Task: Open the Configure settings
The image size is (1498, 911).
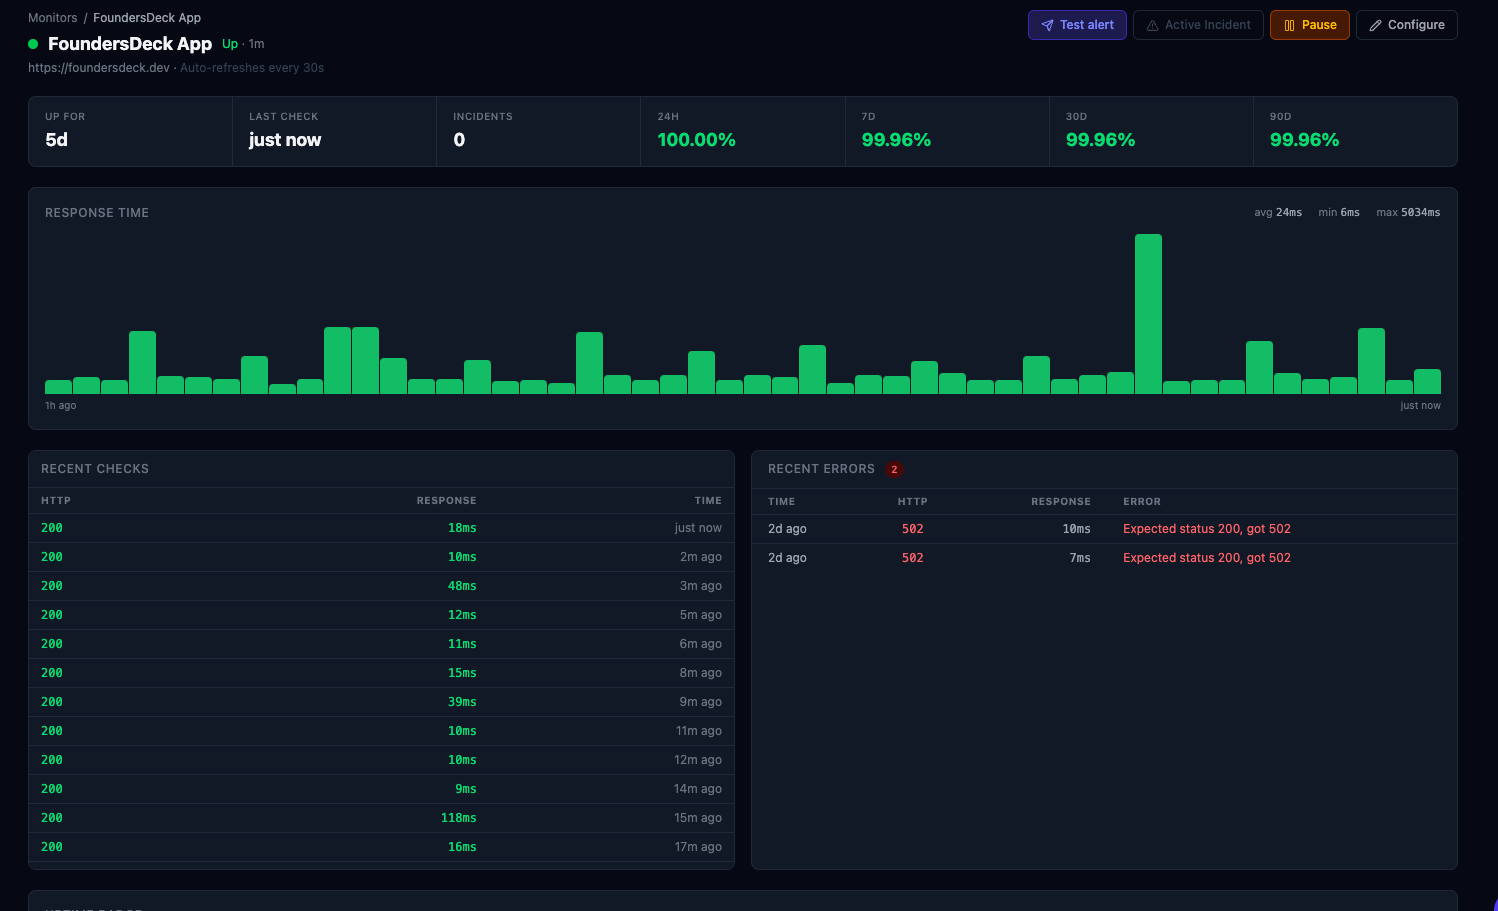Action: click(1407, 25)
